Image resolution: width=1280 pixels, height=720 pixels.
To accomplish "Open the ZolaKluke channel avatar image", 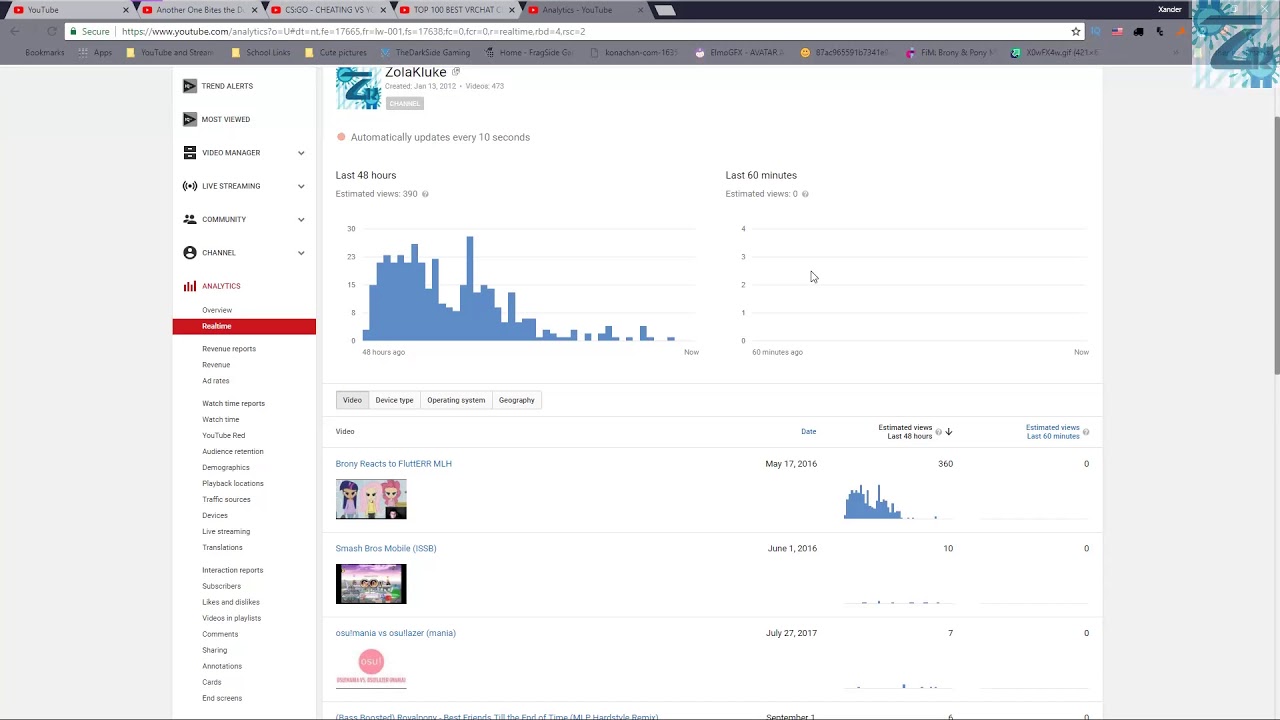I will (x=357, y=88).
